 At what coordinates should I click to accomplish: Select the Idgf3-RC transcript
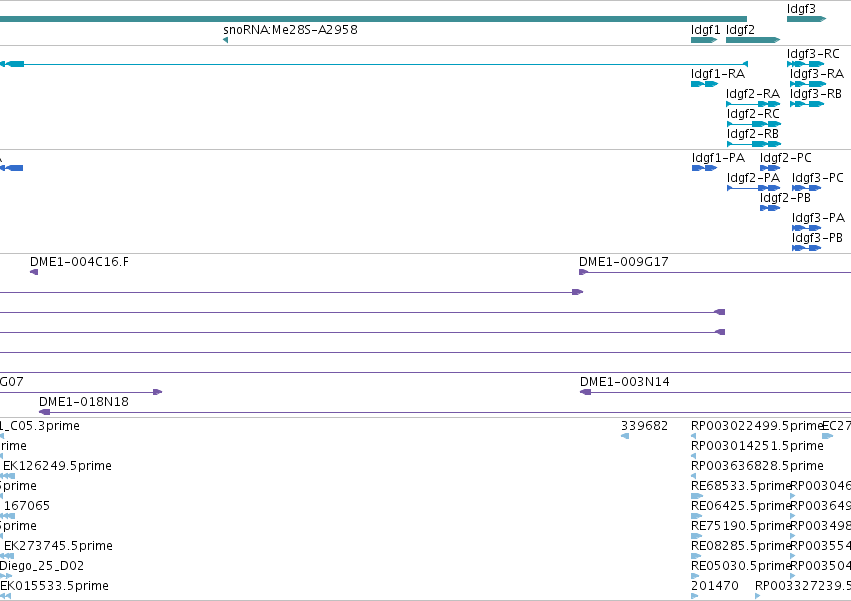coord(806,64)
